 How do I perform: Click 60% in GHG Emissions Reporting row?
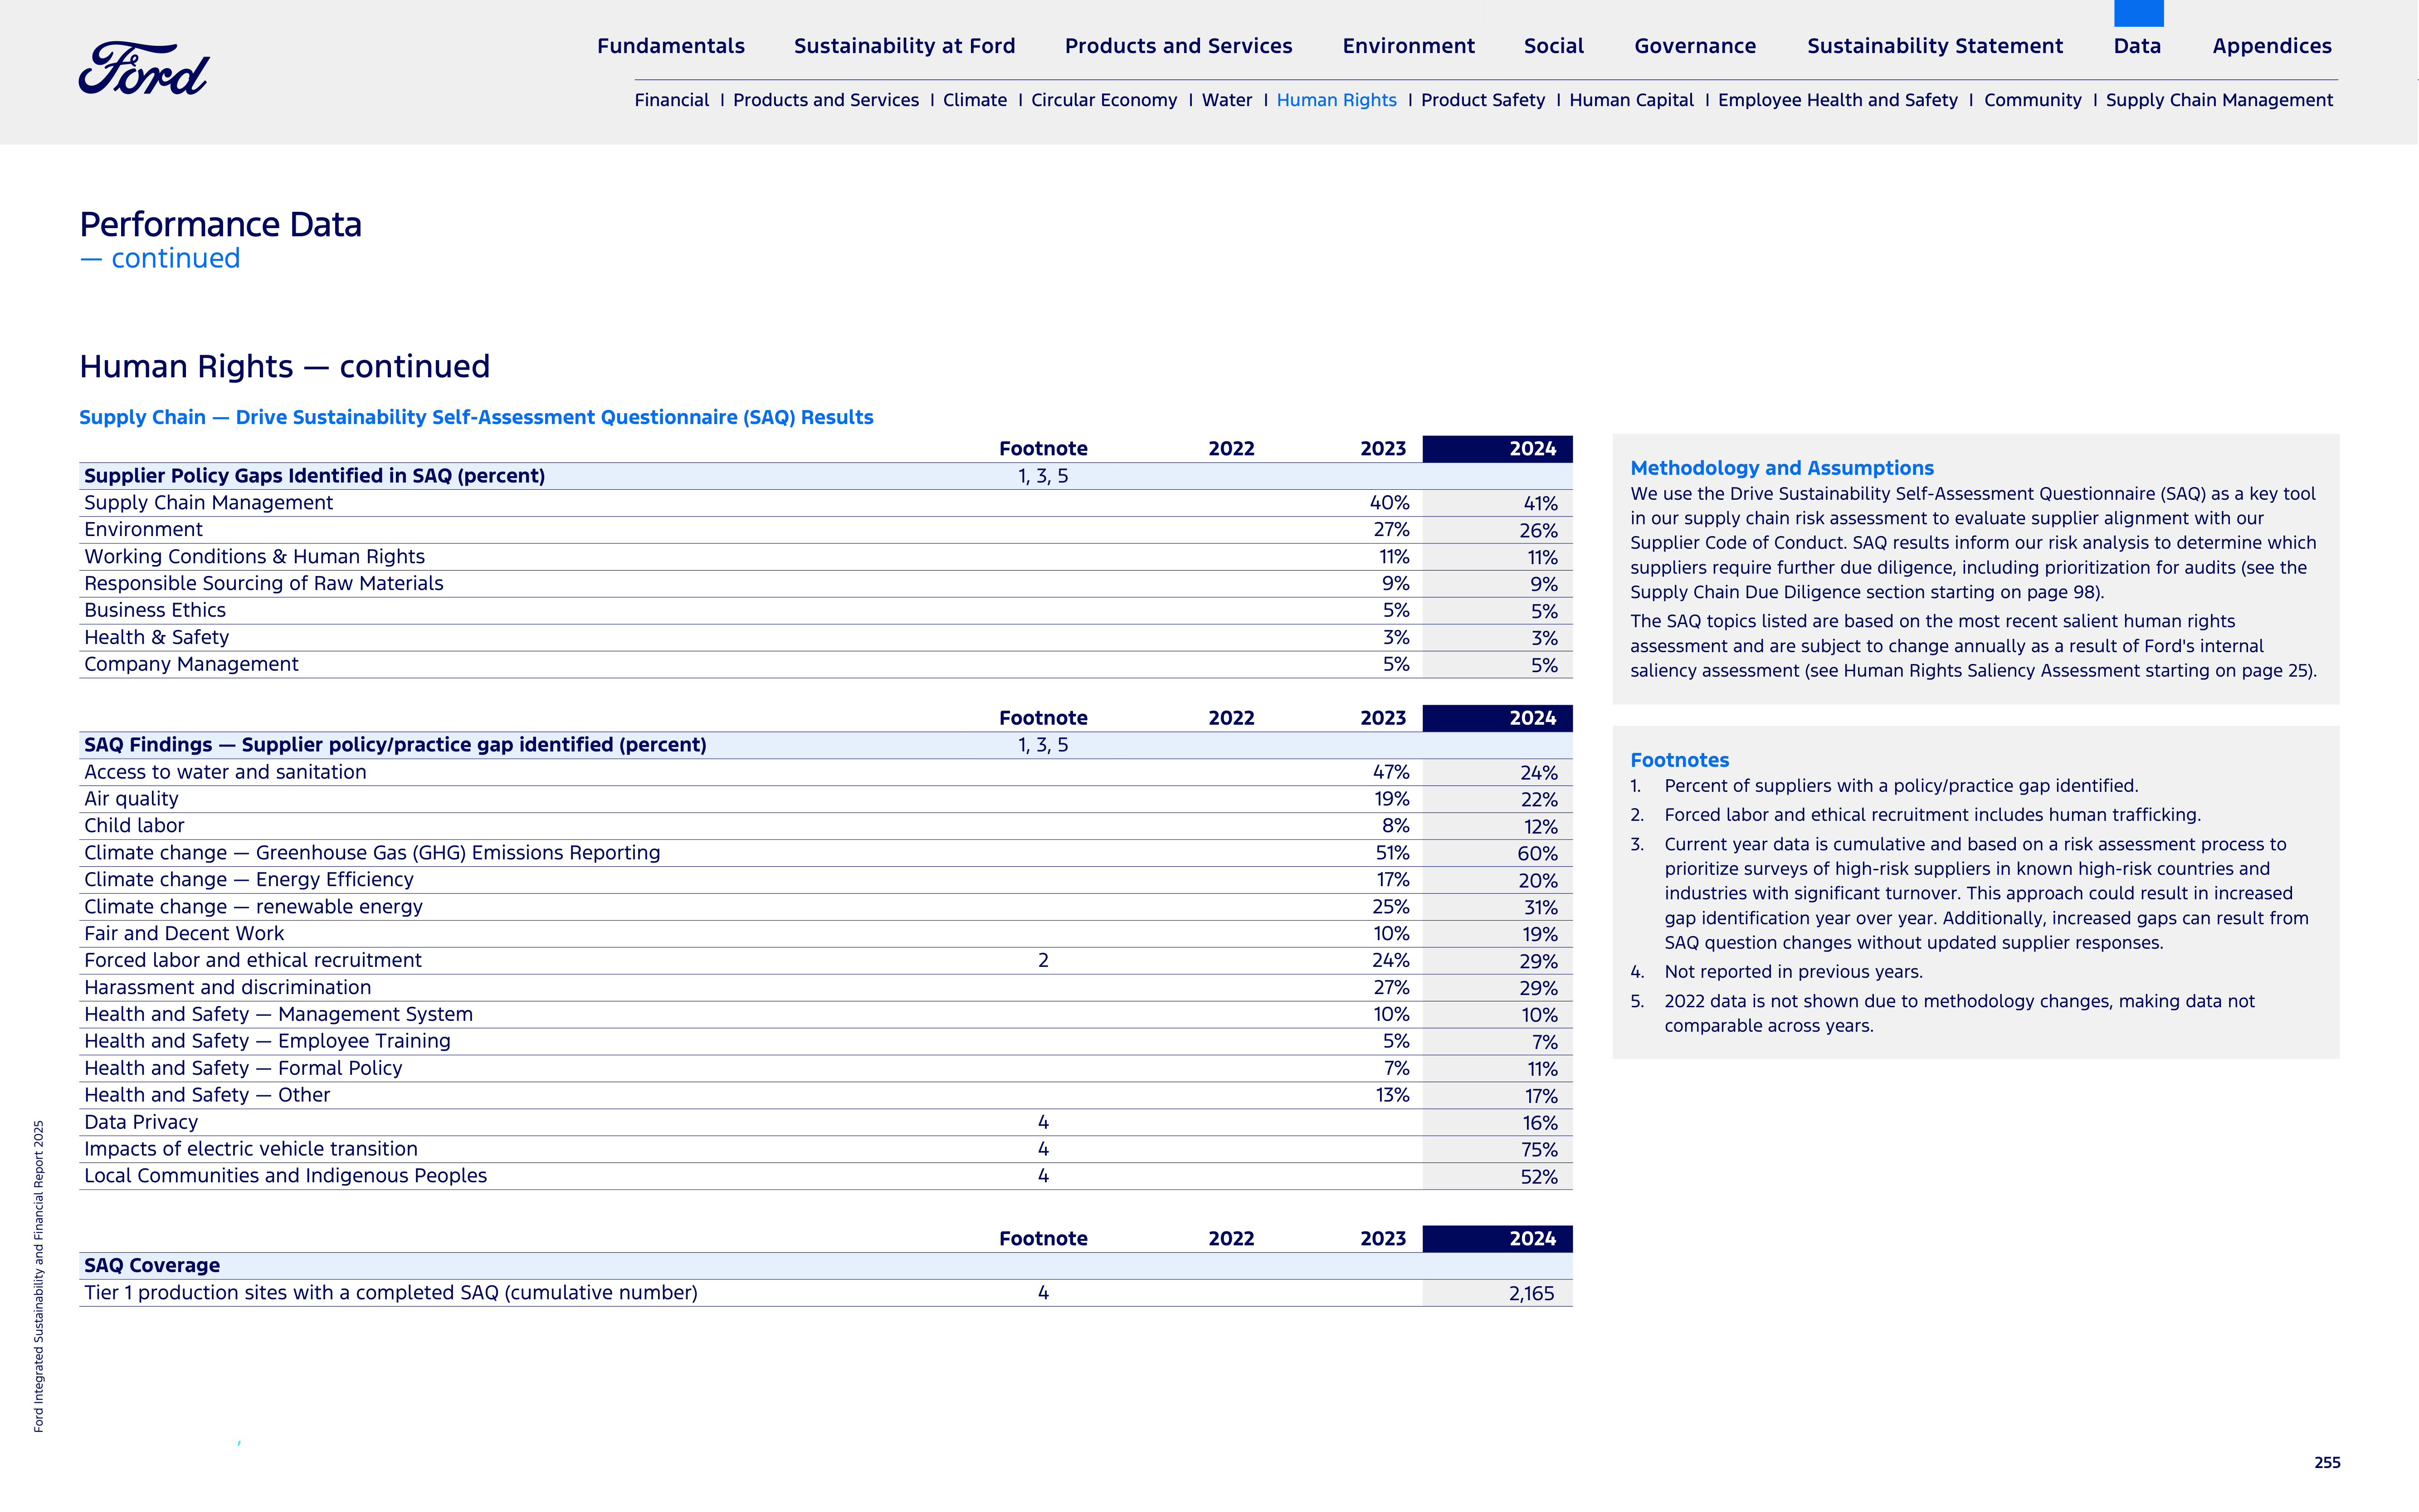click(1538, 854)
